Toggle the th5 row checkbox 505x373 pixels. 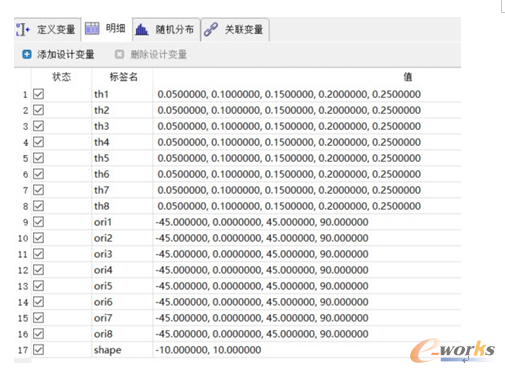click(x=38, y=158)
